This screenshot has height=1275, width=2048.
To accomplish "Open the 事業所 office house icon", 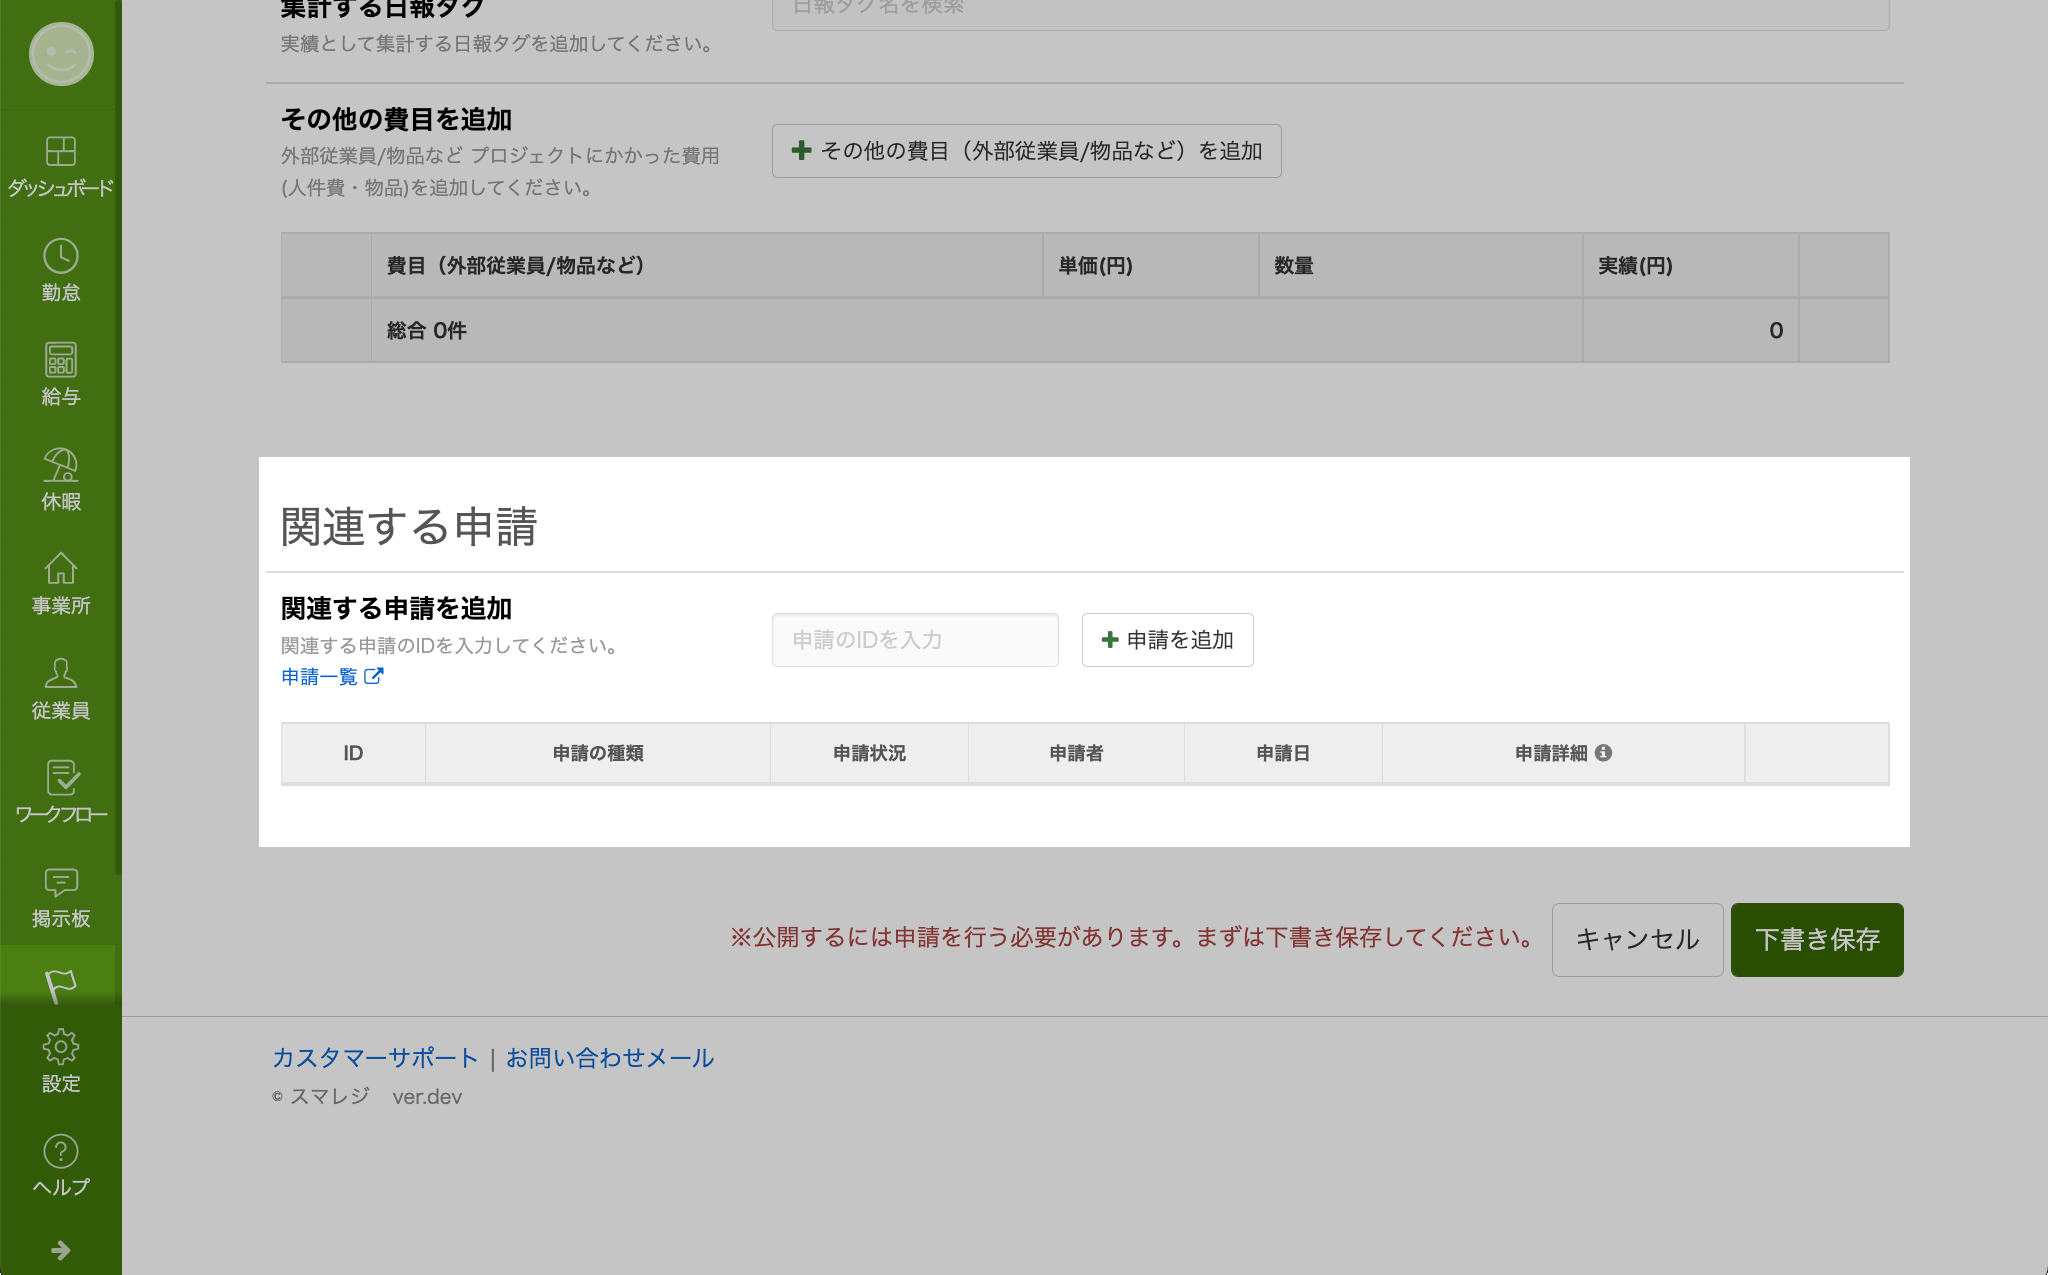I will point(60,570).
